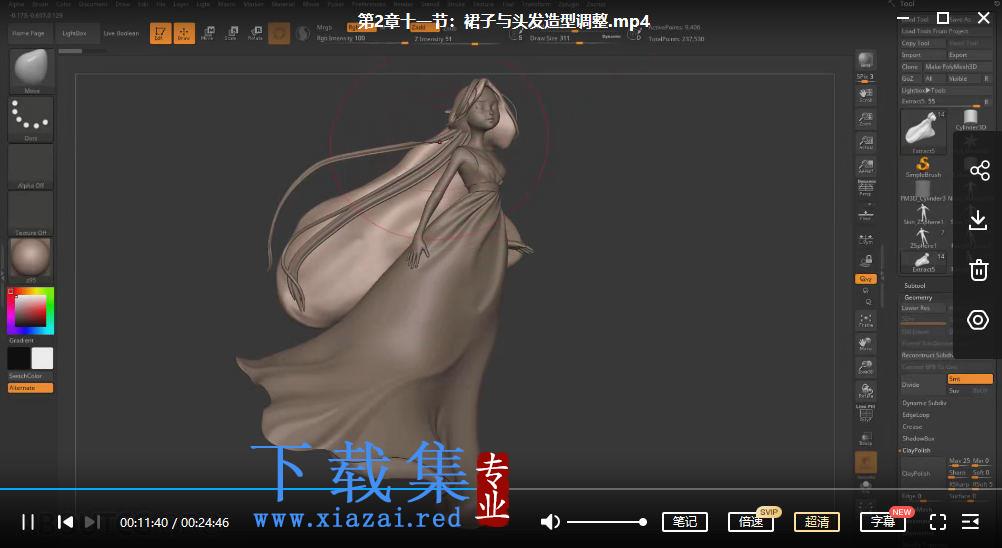This screenshot has height=548, width=1002.
Task: Toggle the Line Fill PolyF icon
Action: tap(865, 413)
